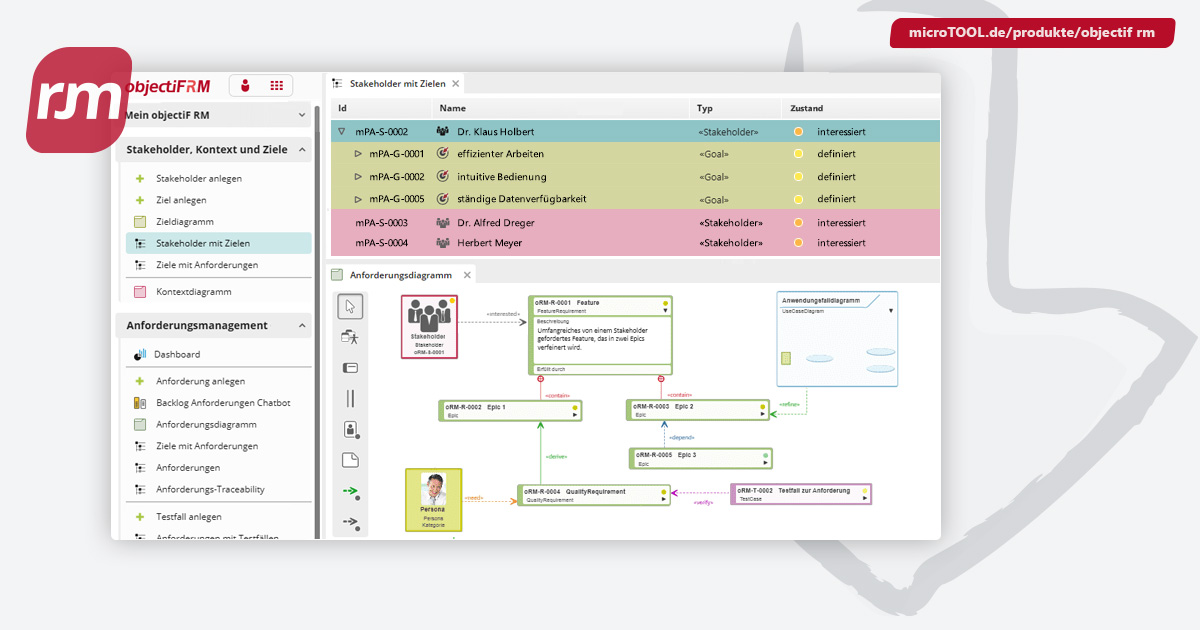Click the sidebar vertical scrollbar
This screenshot has width=1200, height=630.
pos(318,320)
